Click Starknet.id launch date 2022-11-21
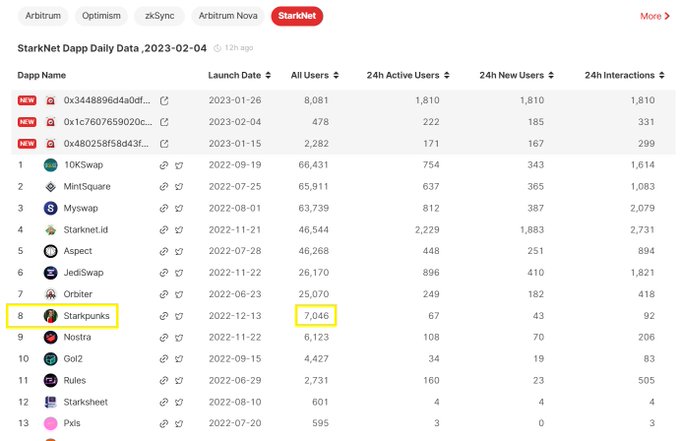 [235, 229]
